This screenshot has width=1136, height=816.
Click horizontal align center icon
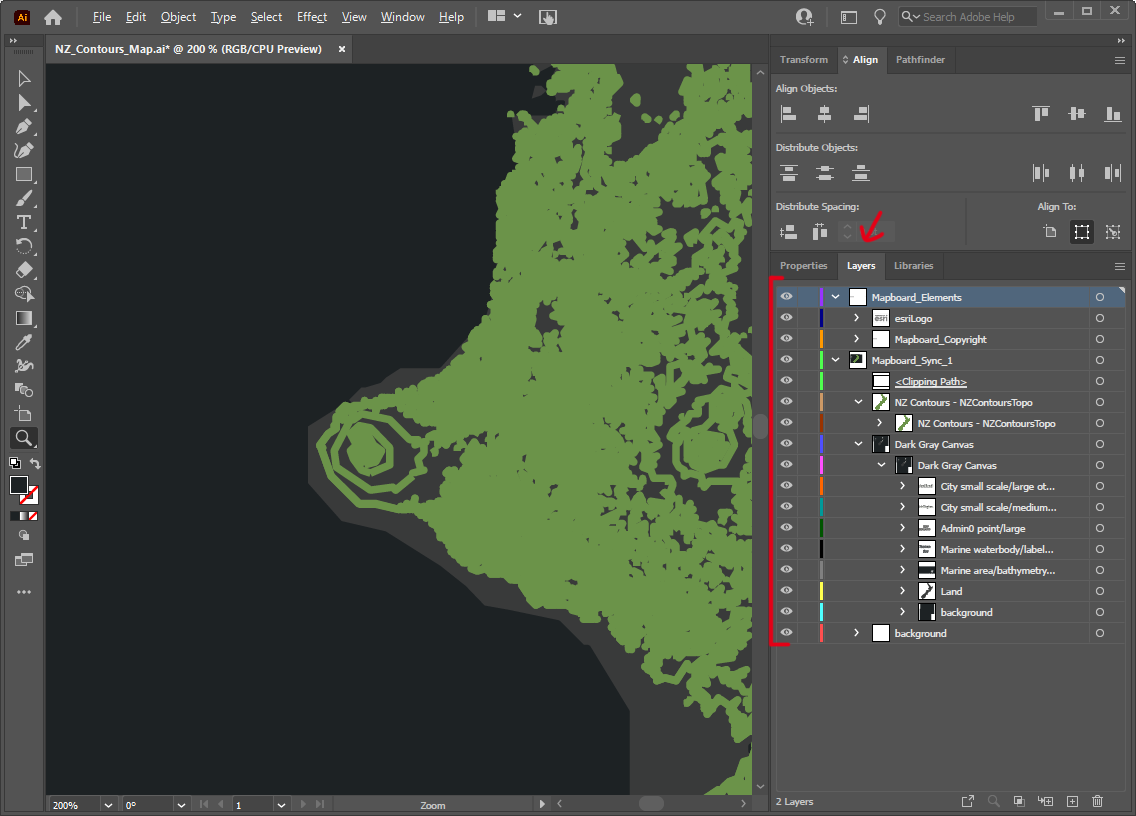(x=824, y=114)
